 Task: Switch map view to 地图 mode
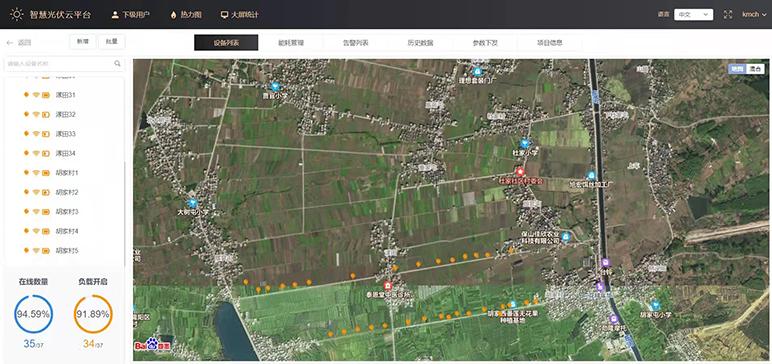737,69
